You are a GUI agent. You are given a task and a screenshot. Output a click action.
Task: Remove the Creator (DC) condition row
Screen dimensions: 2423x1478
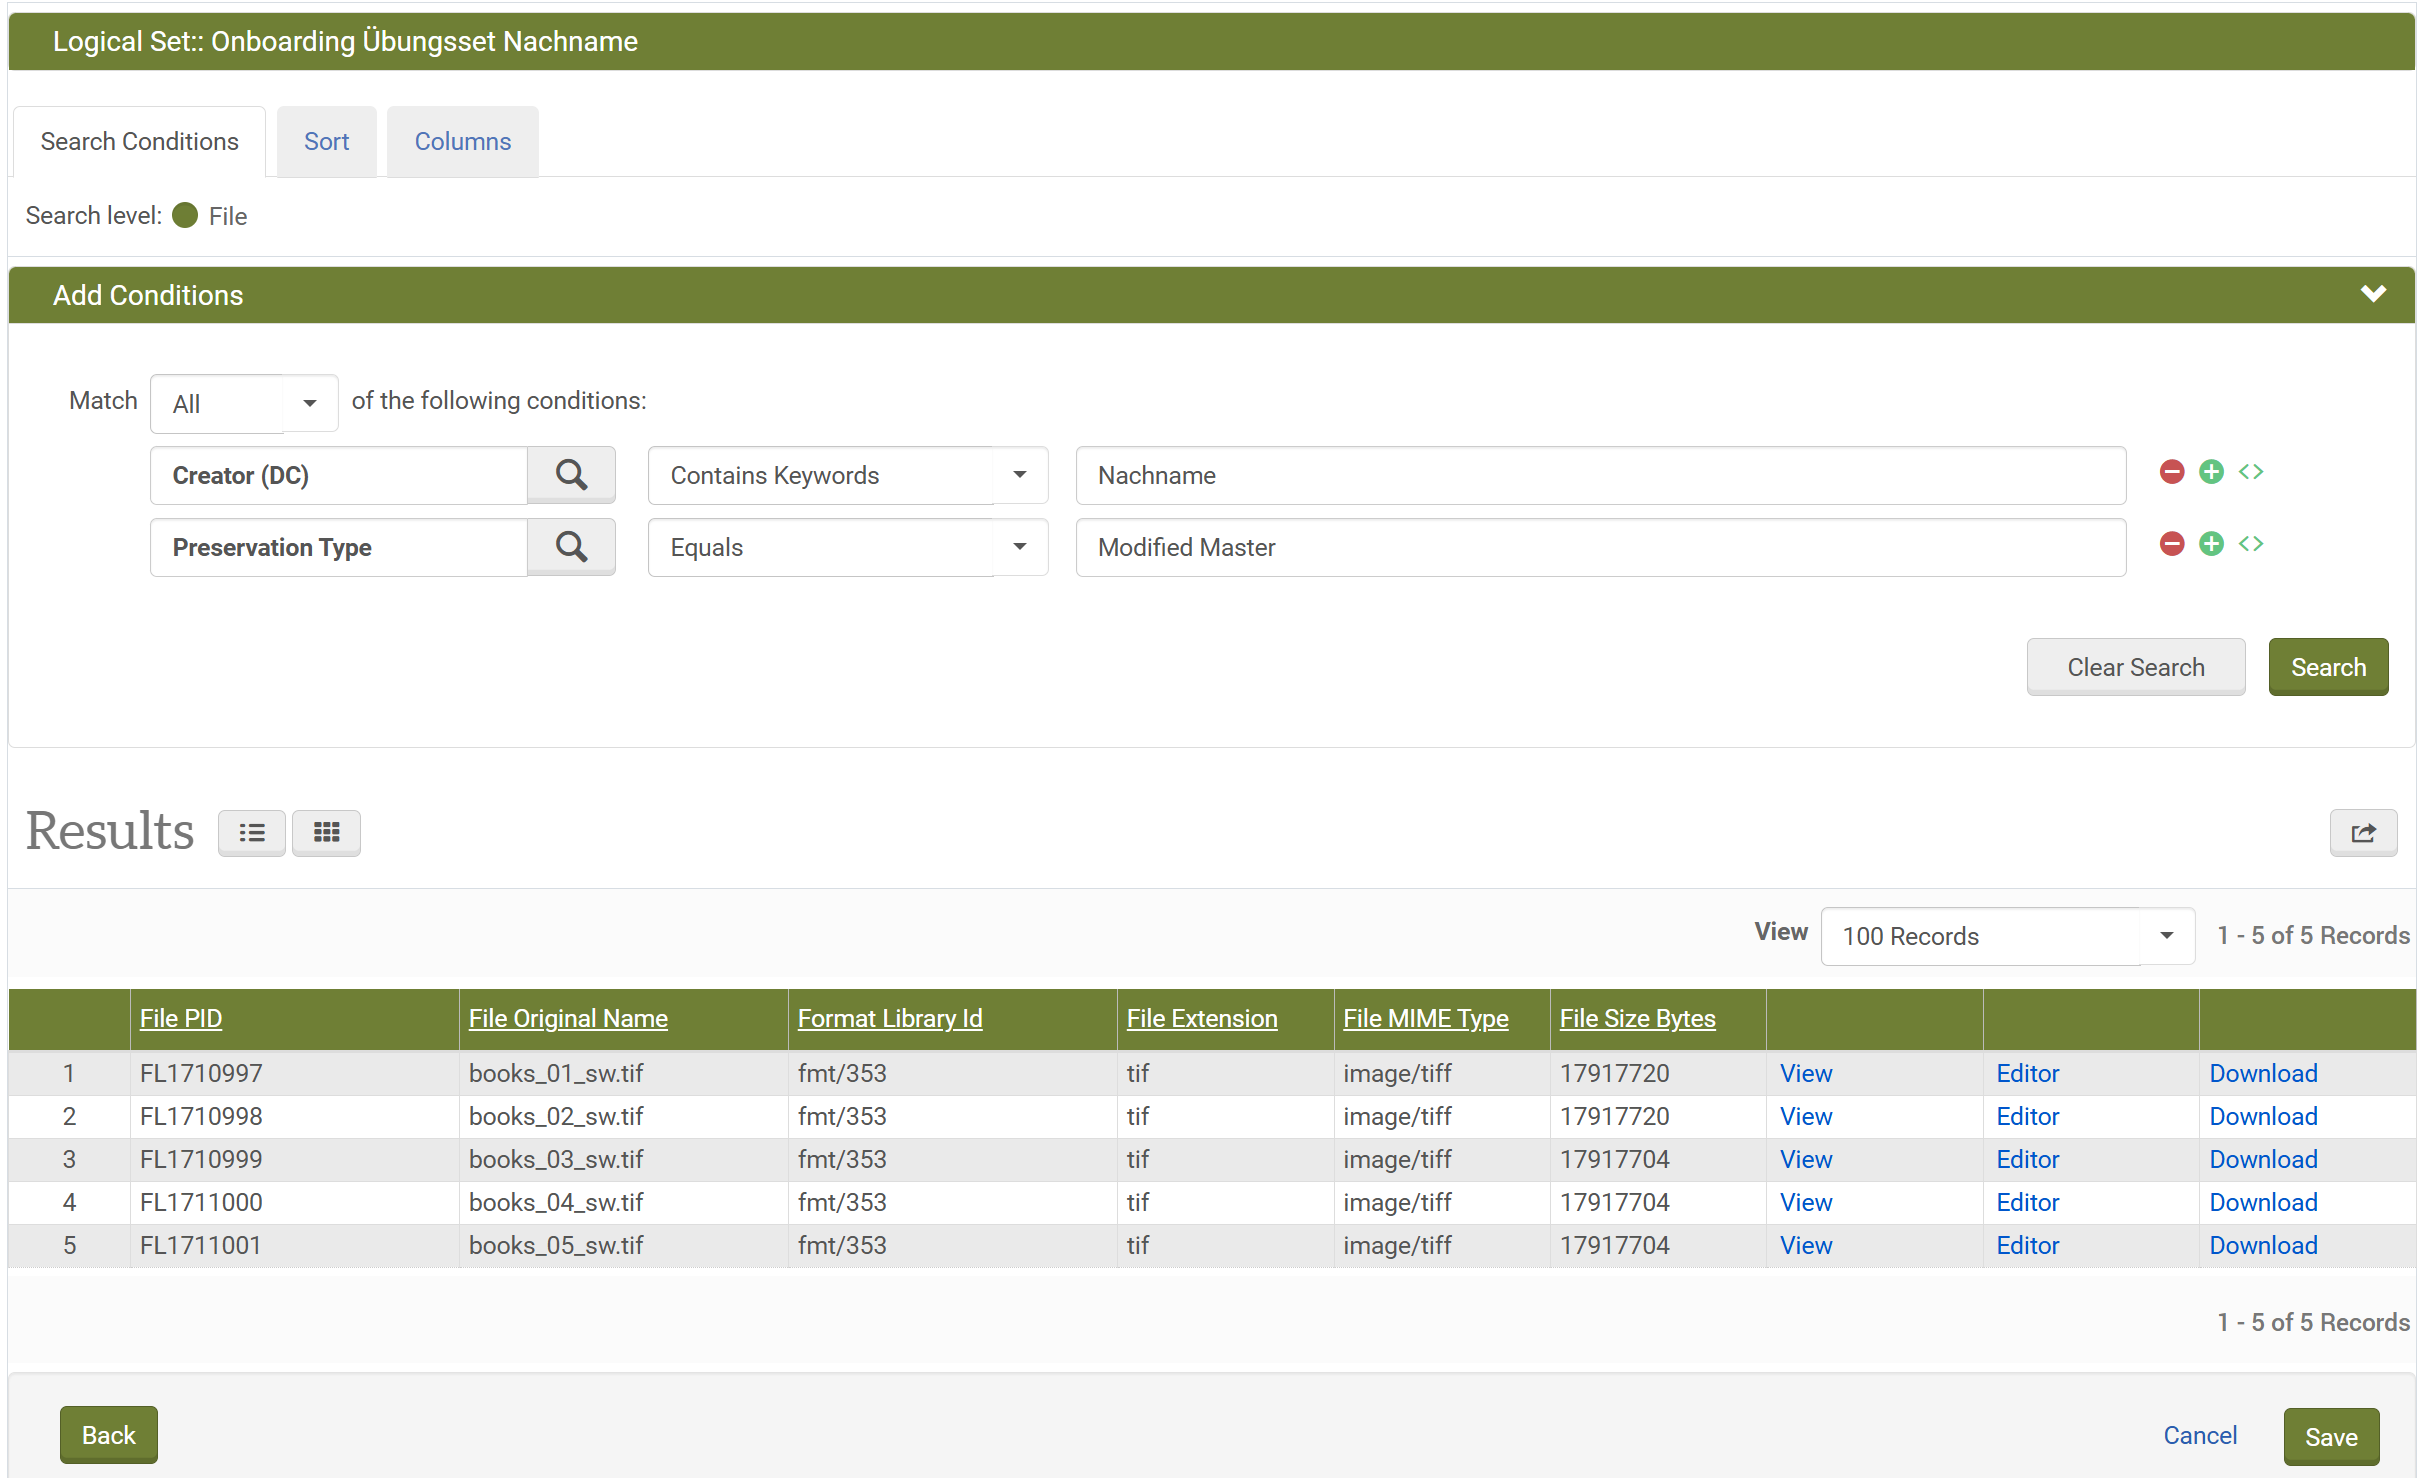(x=2171, y=472)
